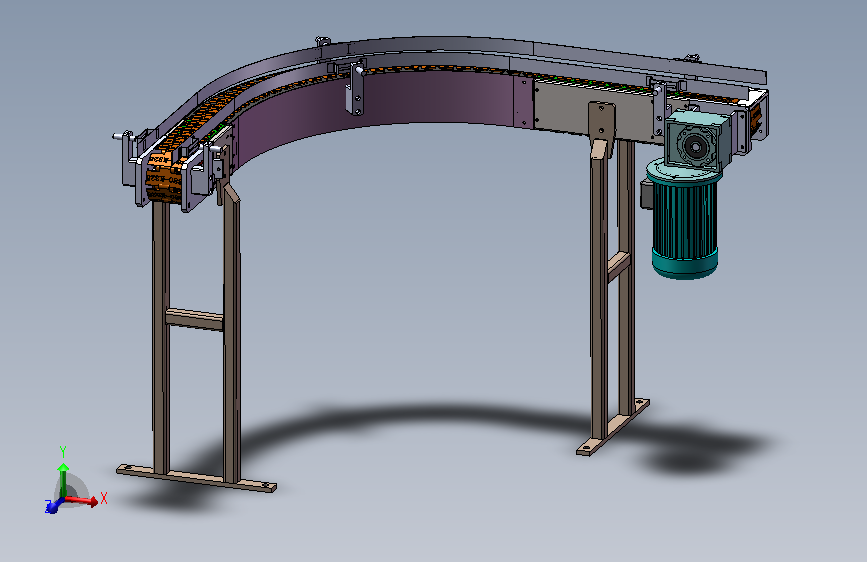Select the right support stand base plate
Screen dimensions: 867x562
coord(613,428)
